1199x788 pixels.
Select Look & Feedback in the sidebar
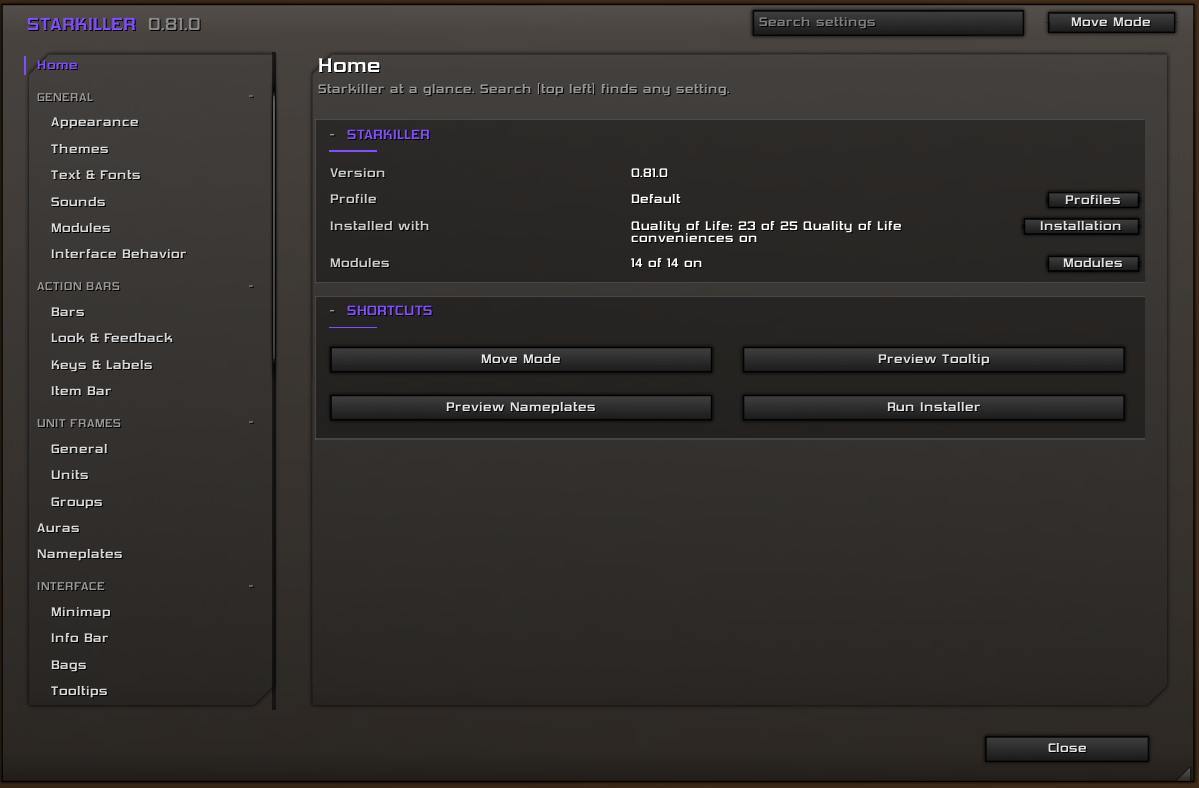pyautogui.click(x=112, y=338)
